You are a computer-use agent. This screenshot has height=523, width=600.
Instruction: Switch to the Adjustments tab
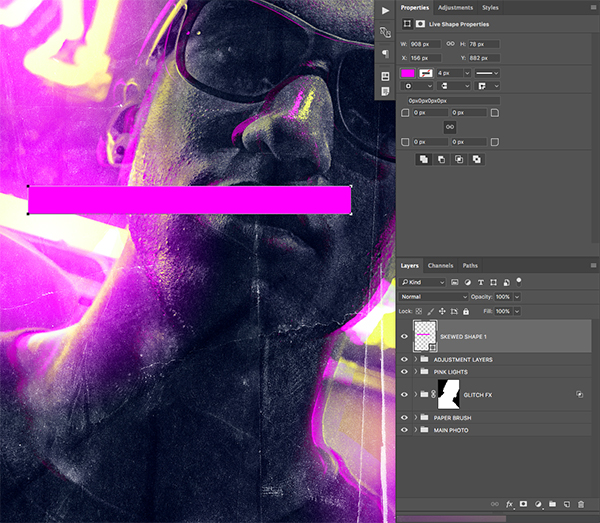[455, 8]
